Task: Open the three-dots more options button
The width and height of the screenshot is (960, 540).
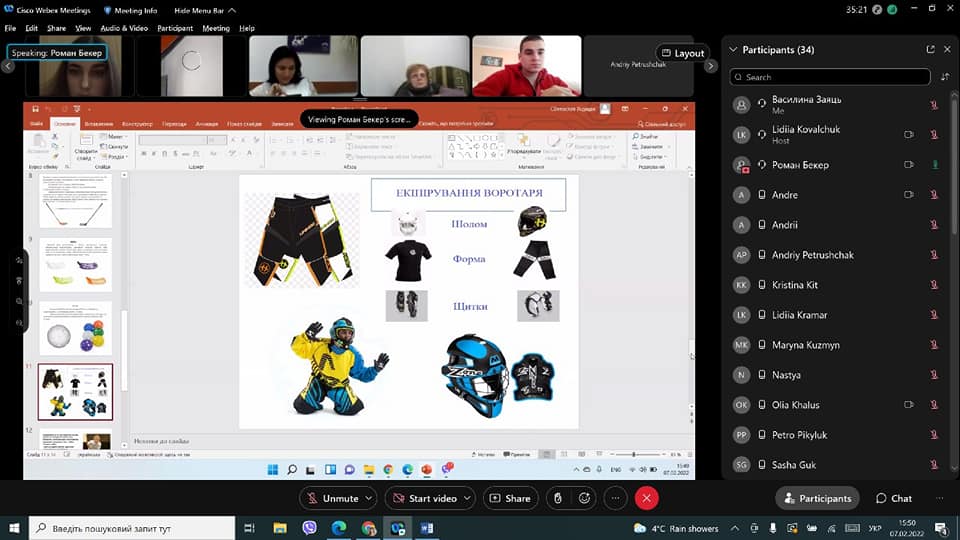Action: [x=615, y=498]
